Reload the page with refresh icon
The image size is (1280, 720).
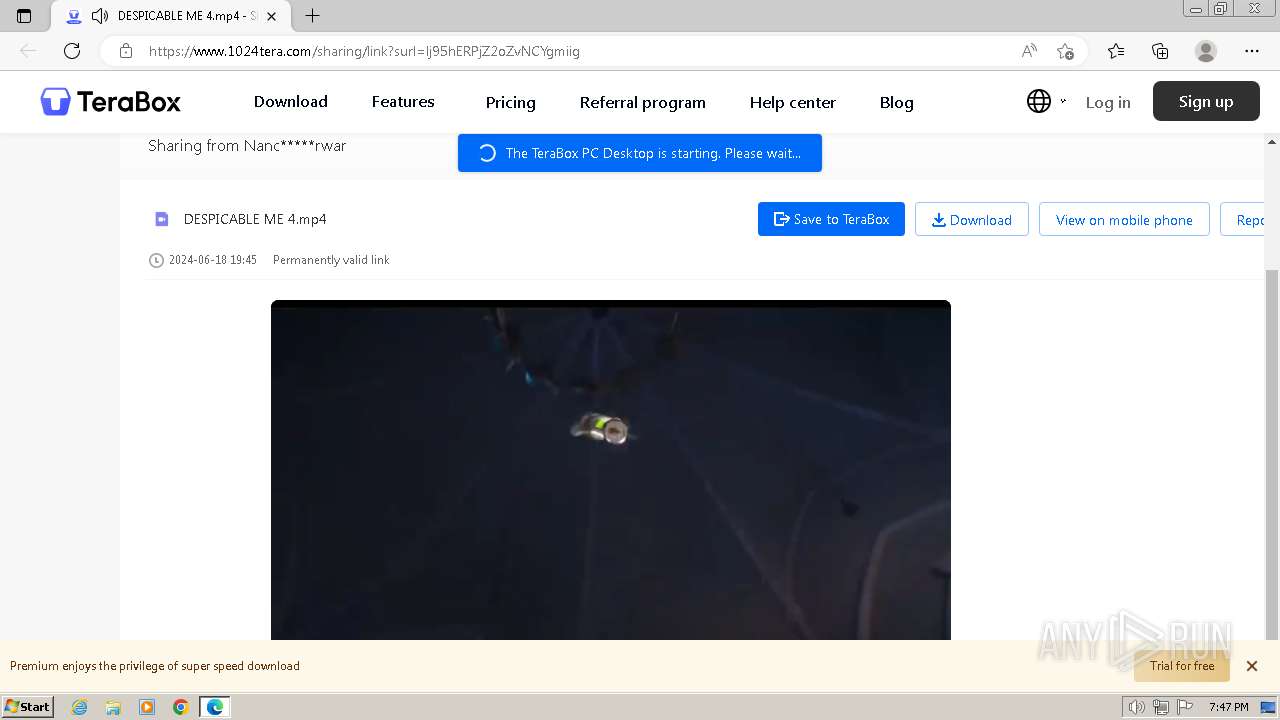click(72, 51)
